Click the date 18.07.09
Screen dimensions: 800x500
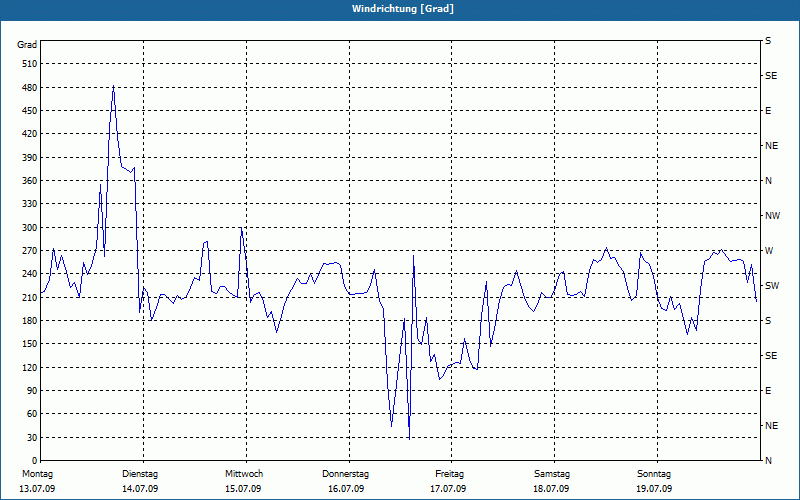(551, 489)
